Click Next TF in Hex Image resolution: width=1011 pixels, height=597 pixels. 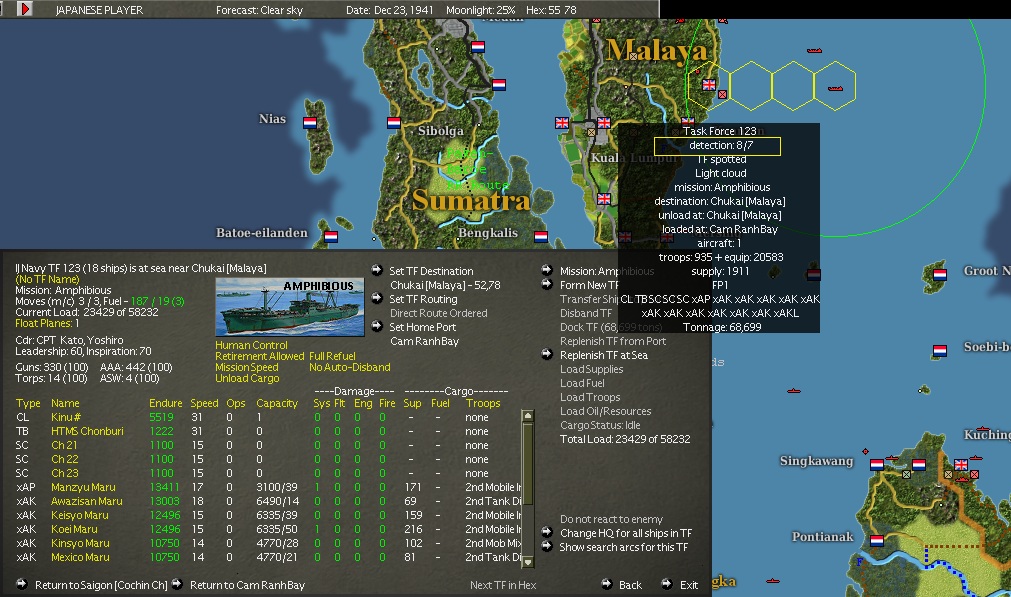[503, 585]
